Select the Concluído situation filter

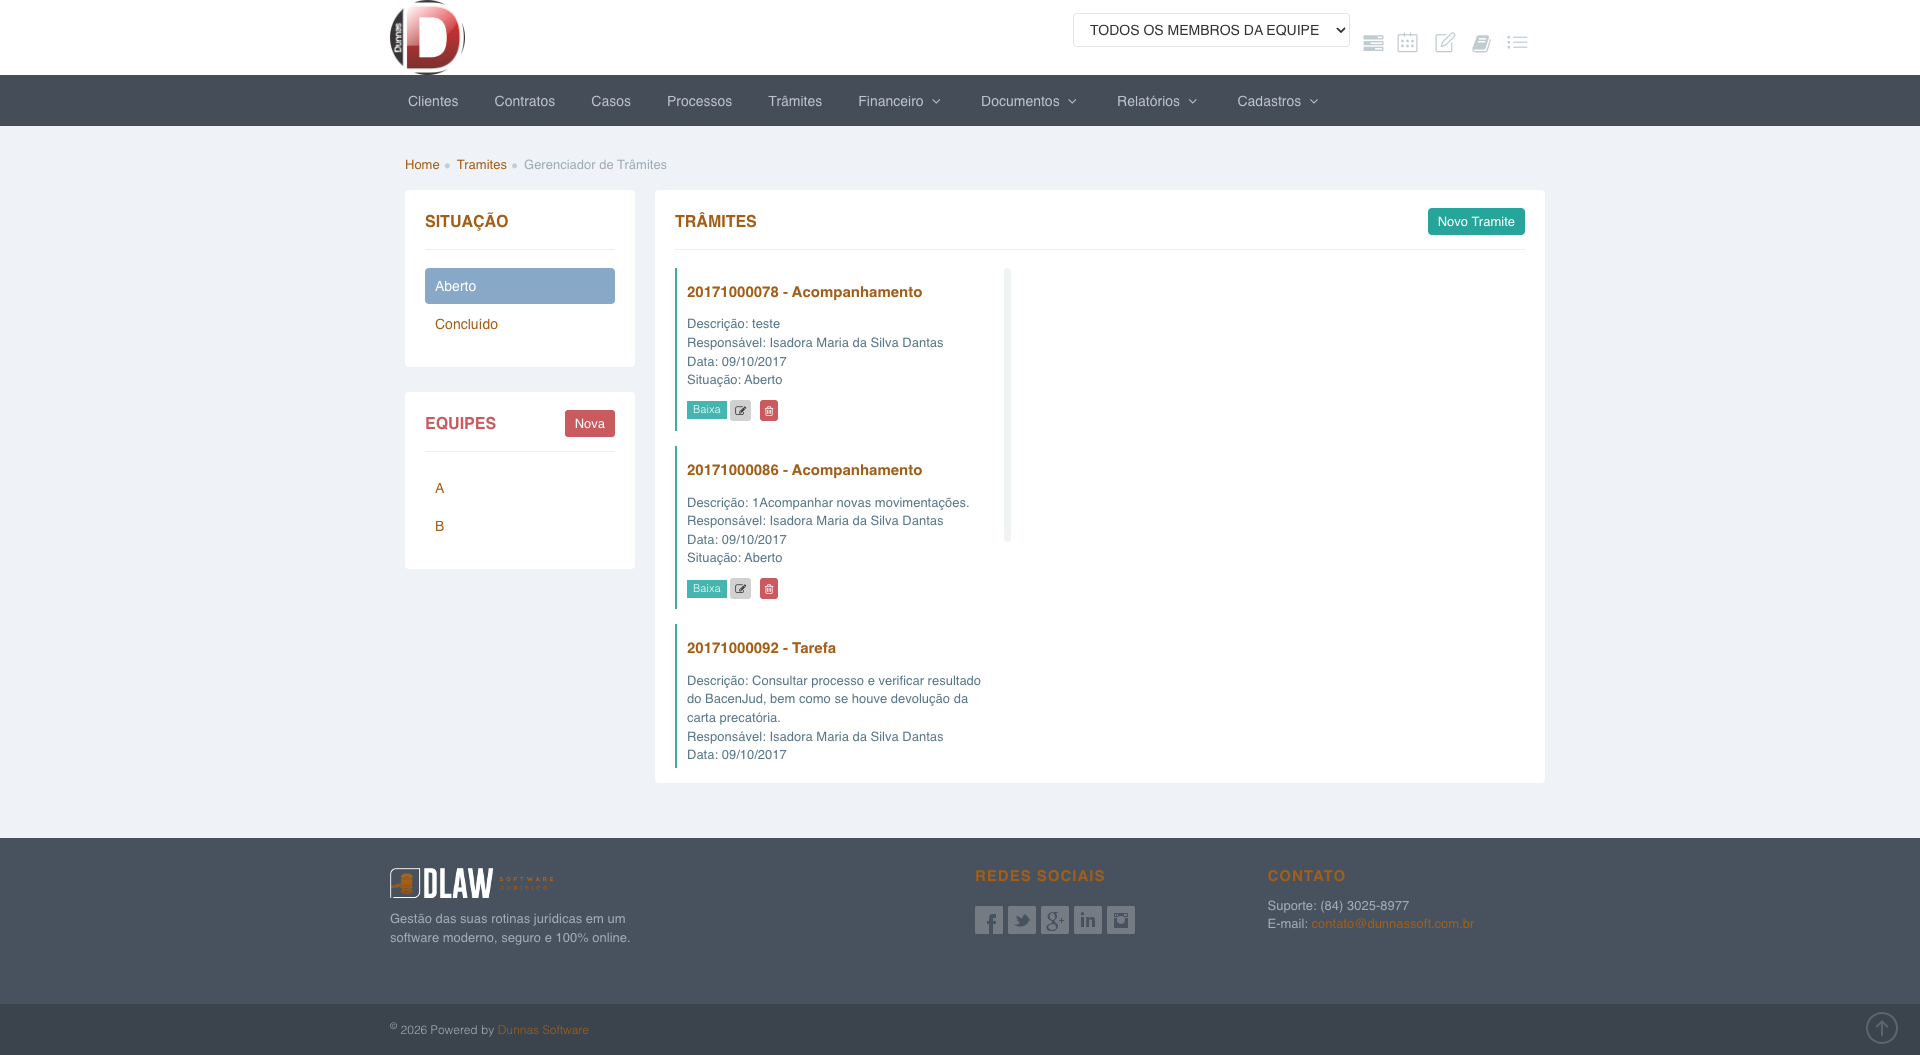466,324
